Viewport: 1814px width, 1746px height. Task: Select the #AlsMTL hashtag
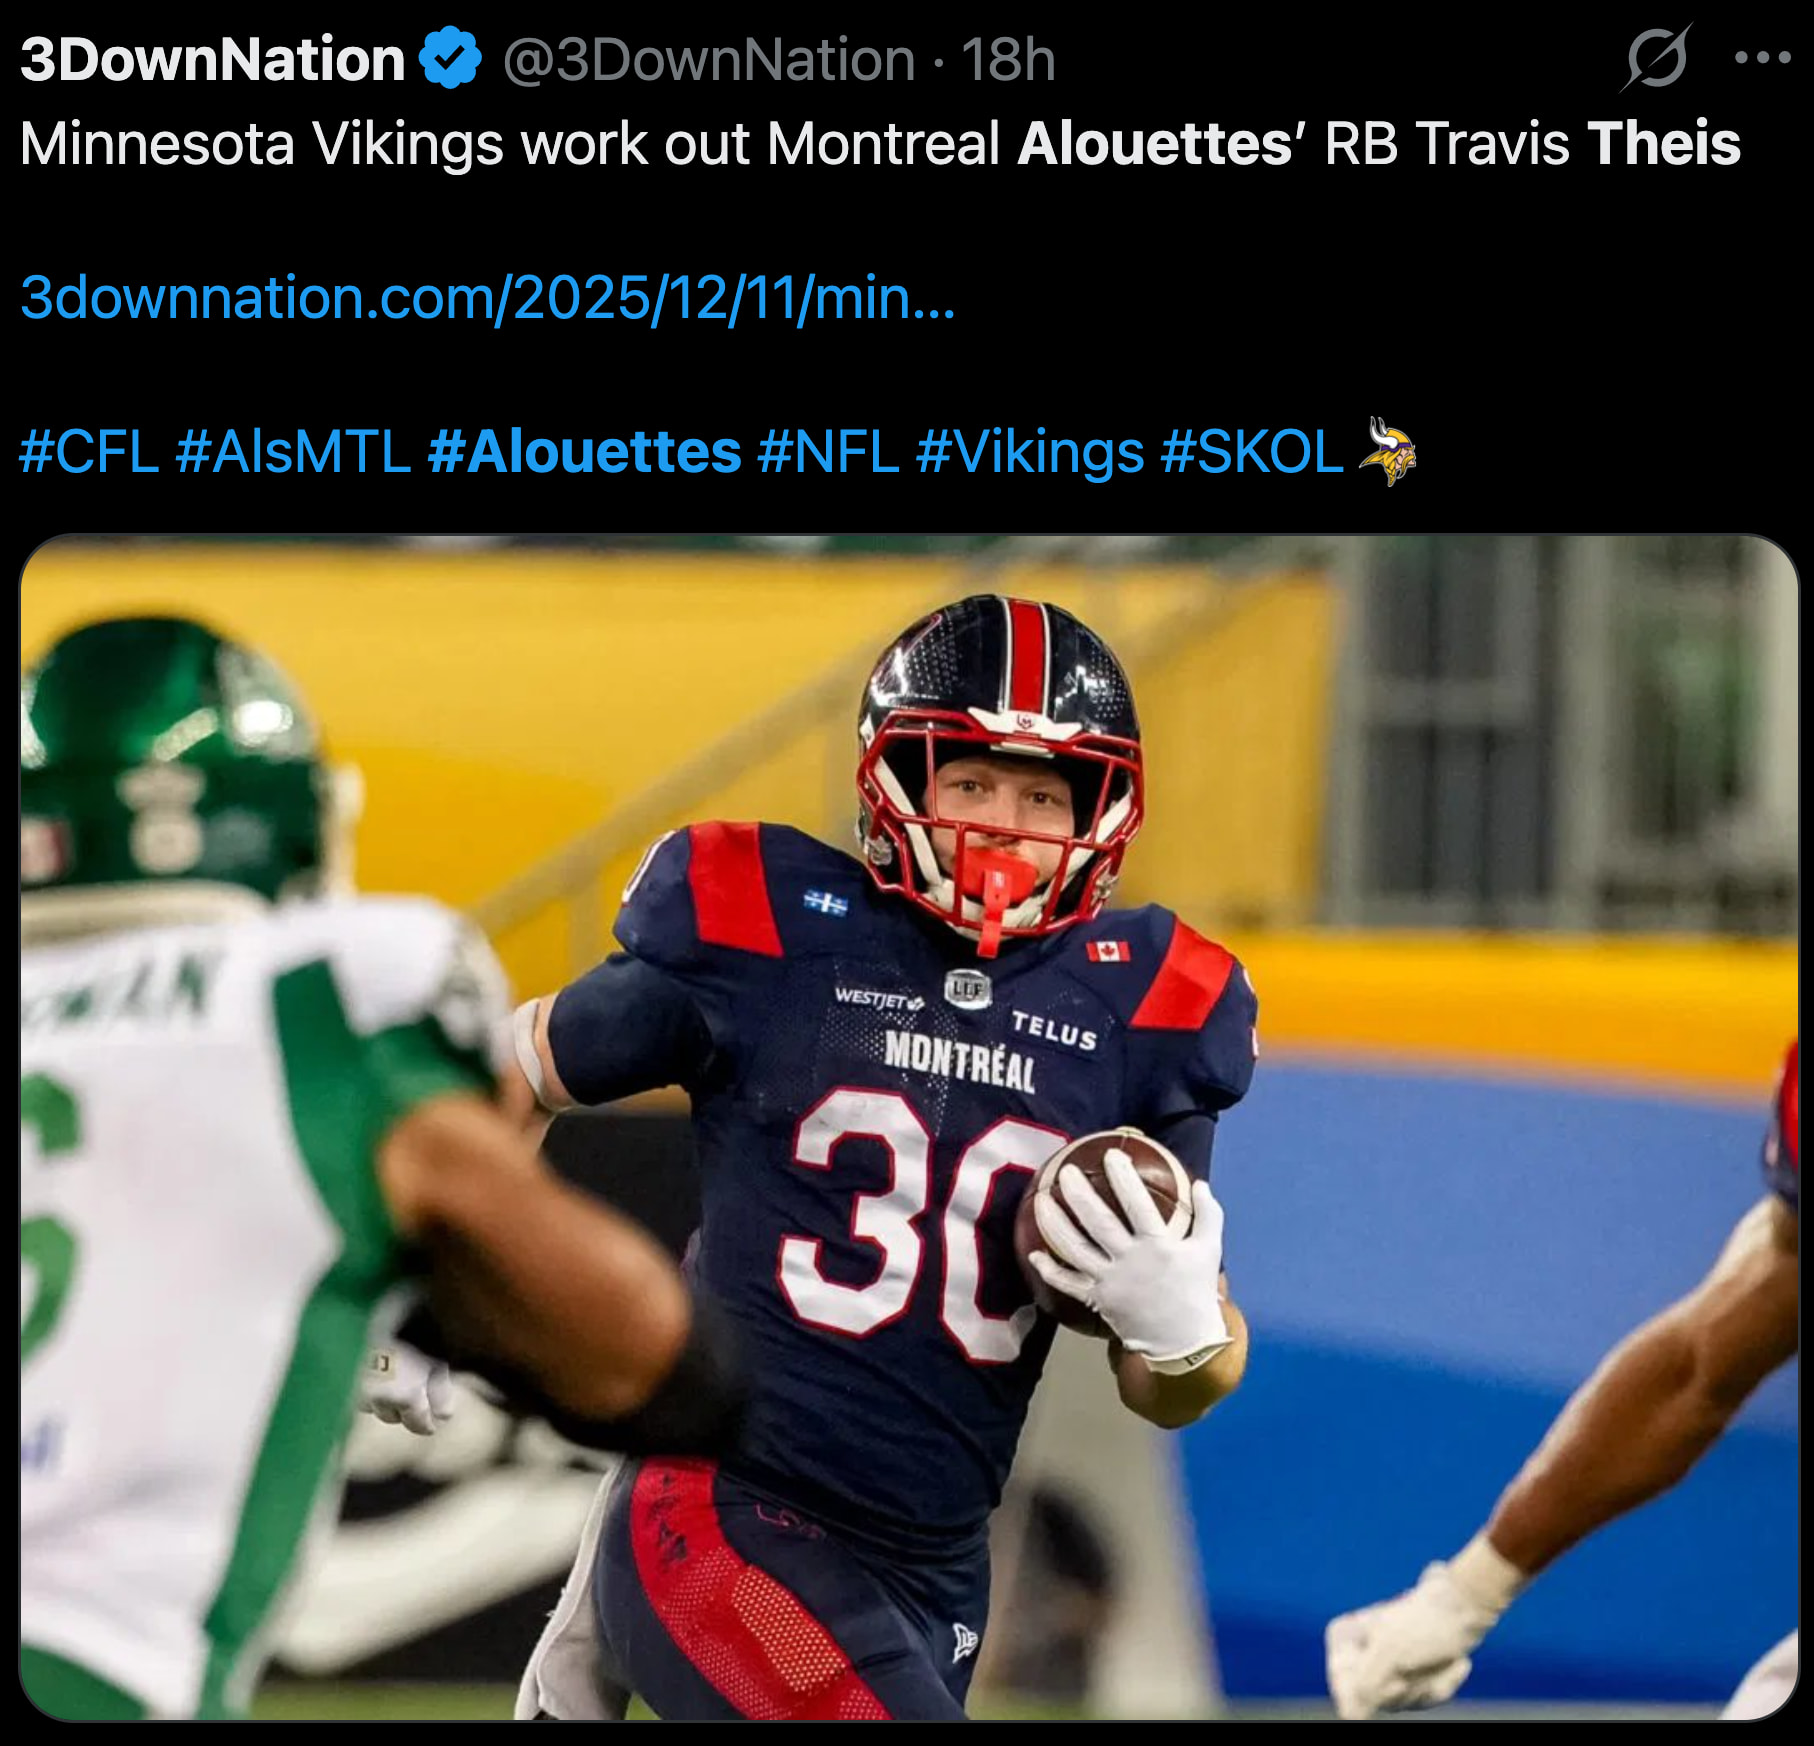pos(293,451)
